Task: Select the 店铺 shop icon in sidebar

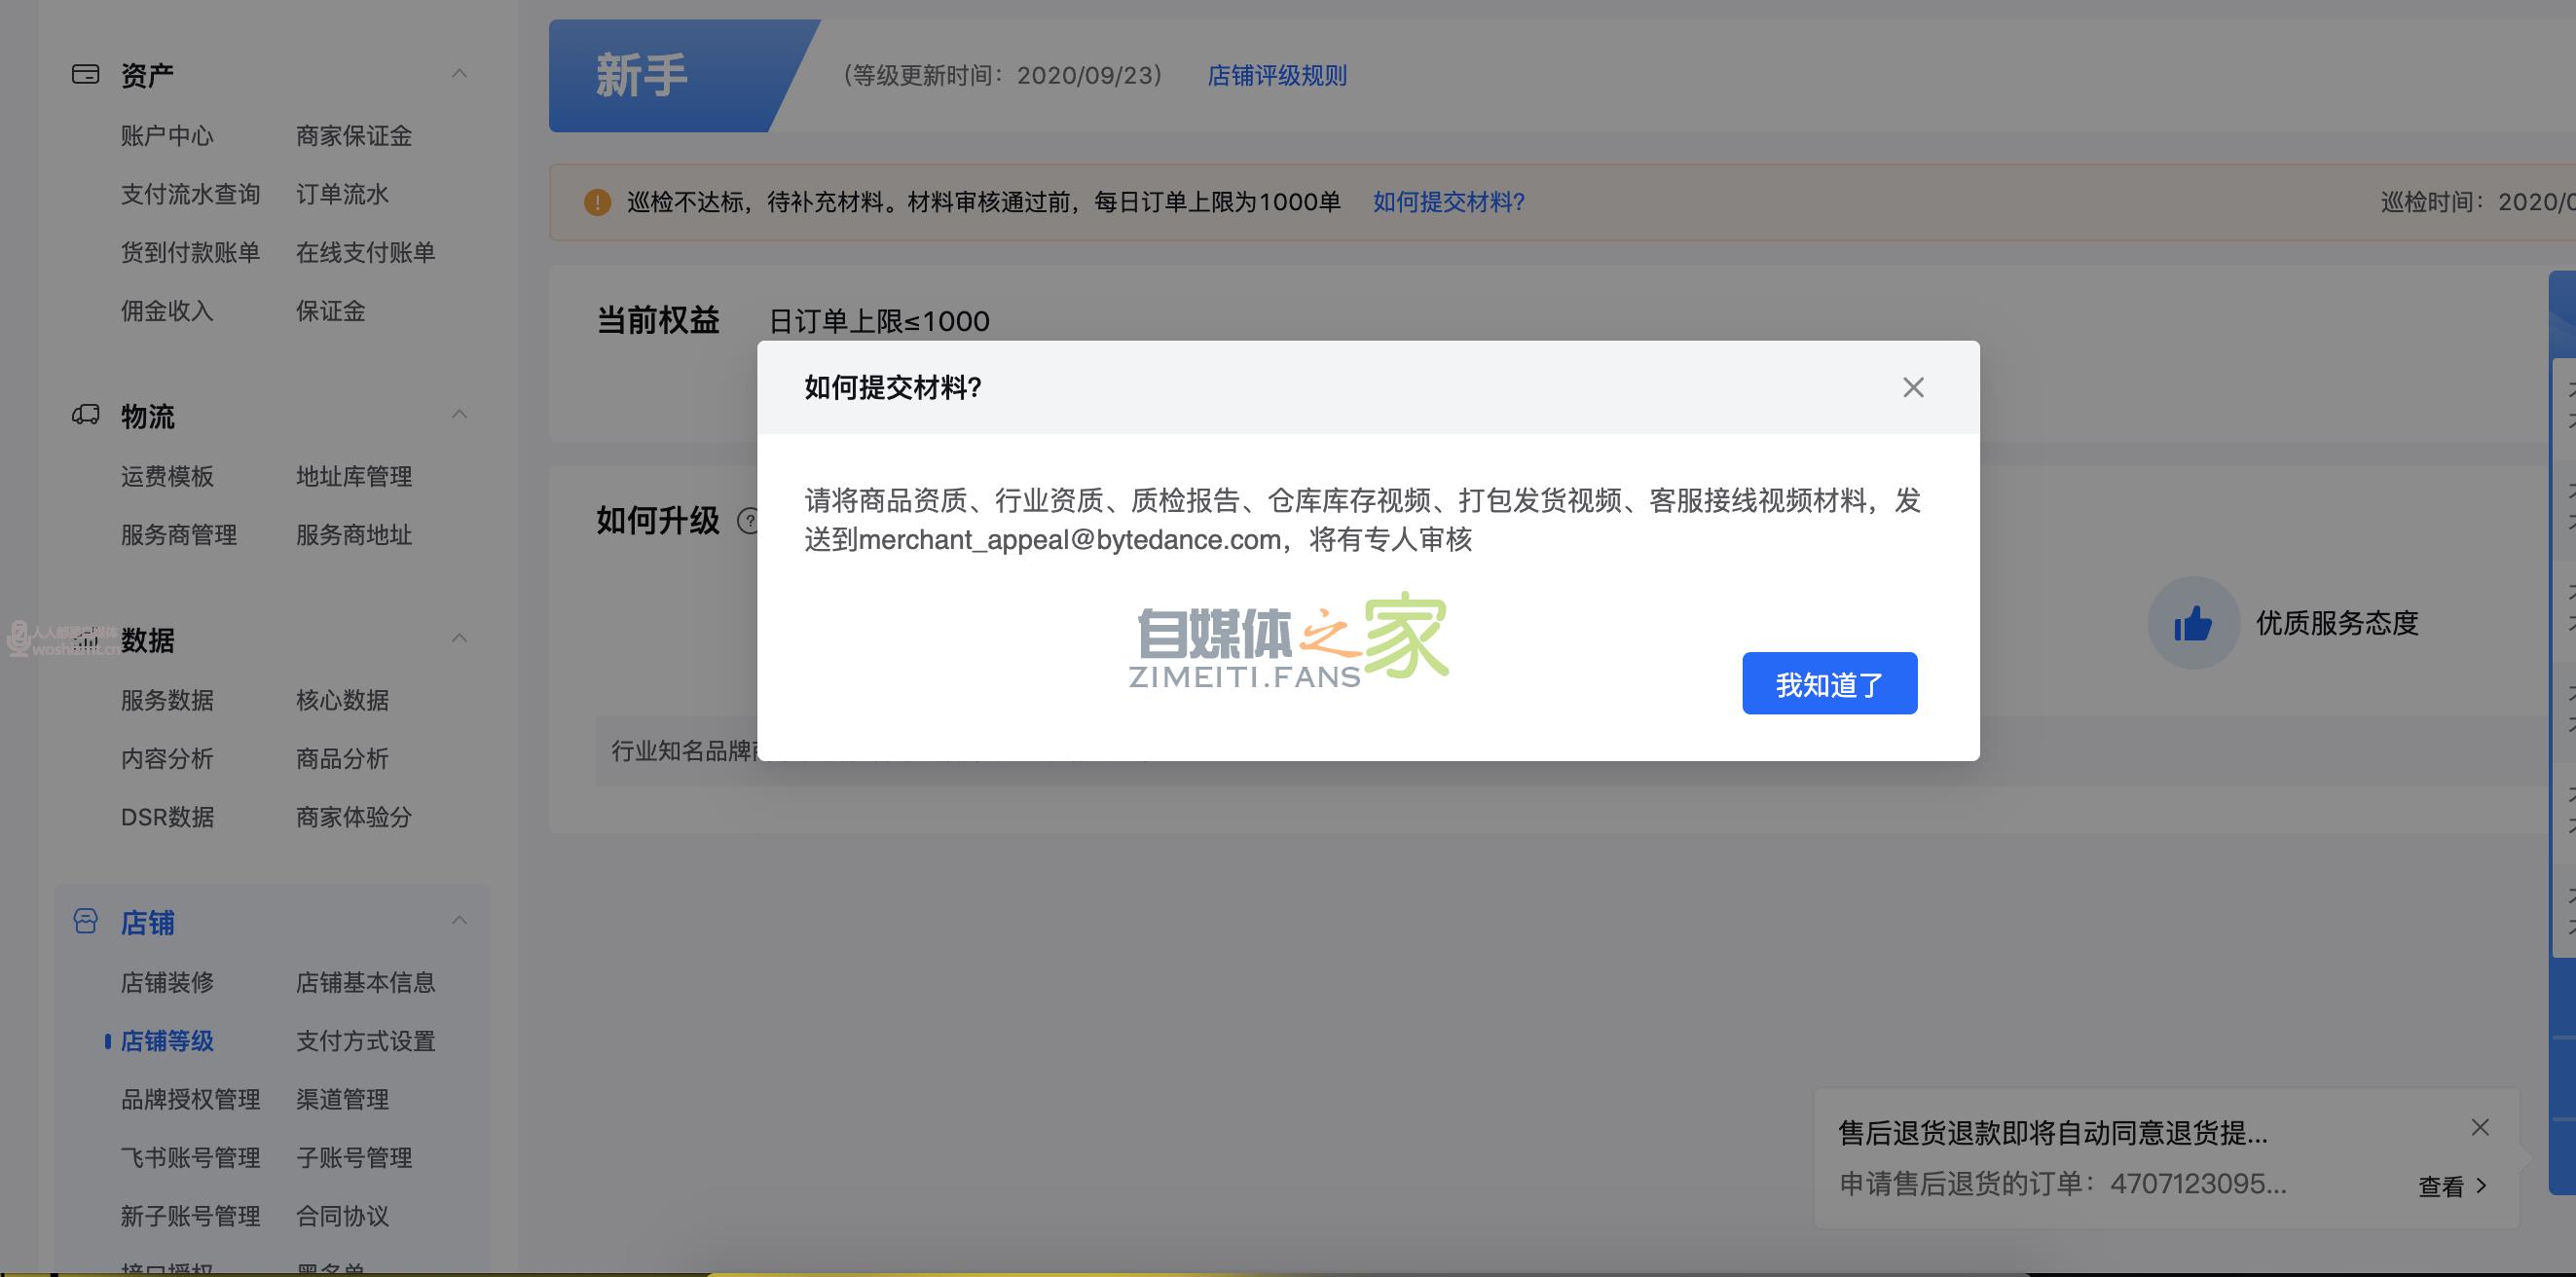Action: 86,921
